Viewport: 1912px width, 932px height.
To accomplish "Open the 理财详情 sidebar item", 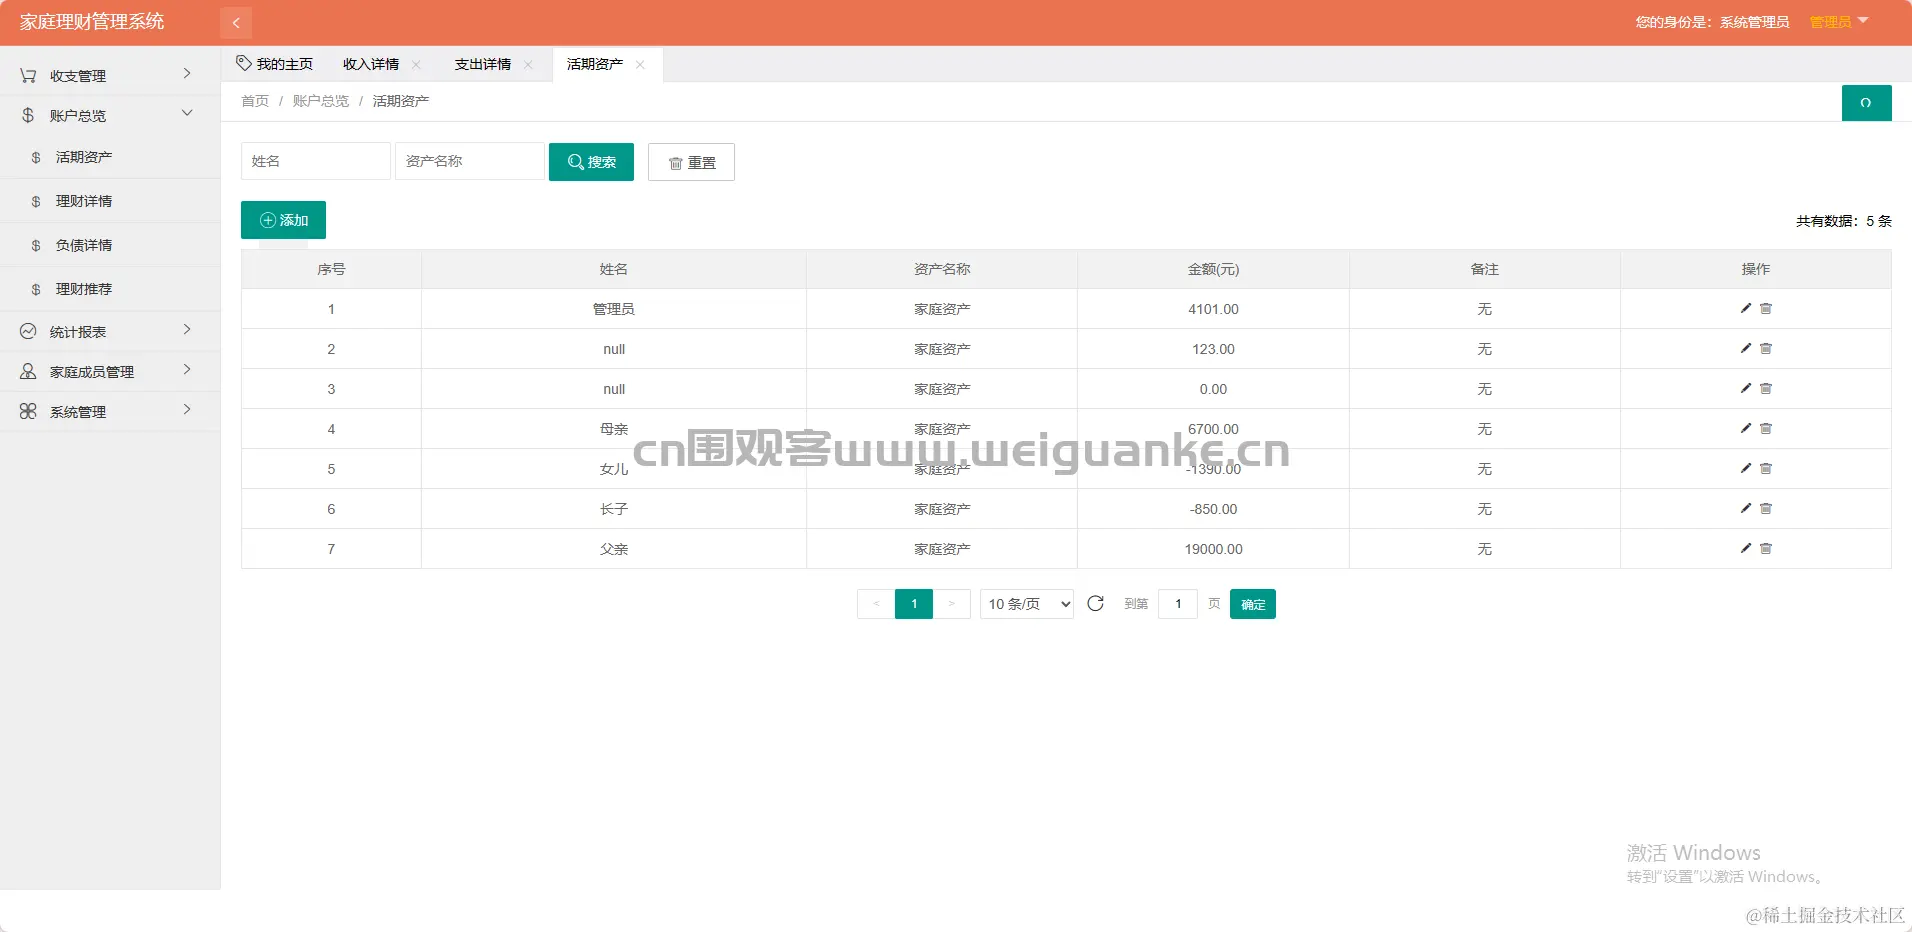I will coord(110,201).
